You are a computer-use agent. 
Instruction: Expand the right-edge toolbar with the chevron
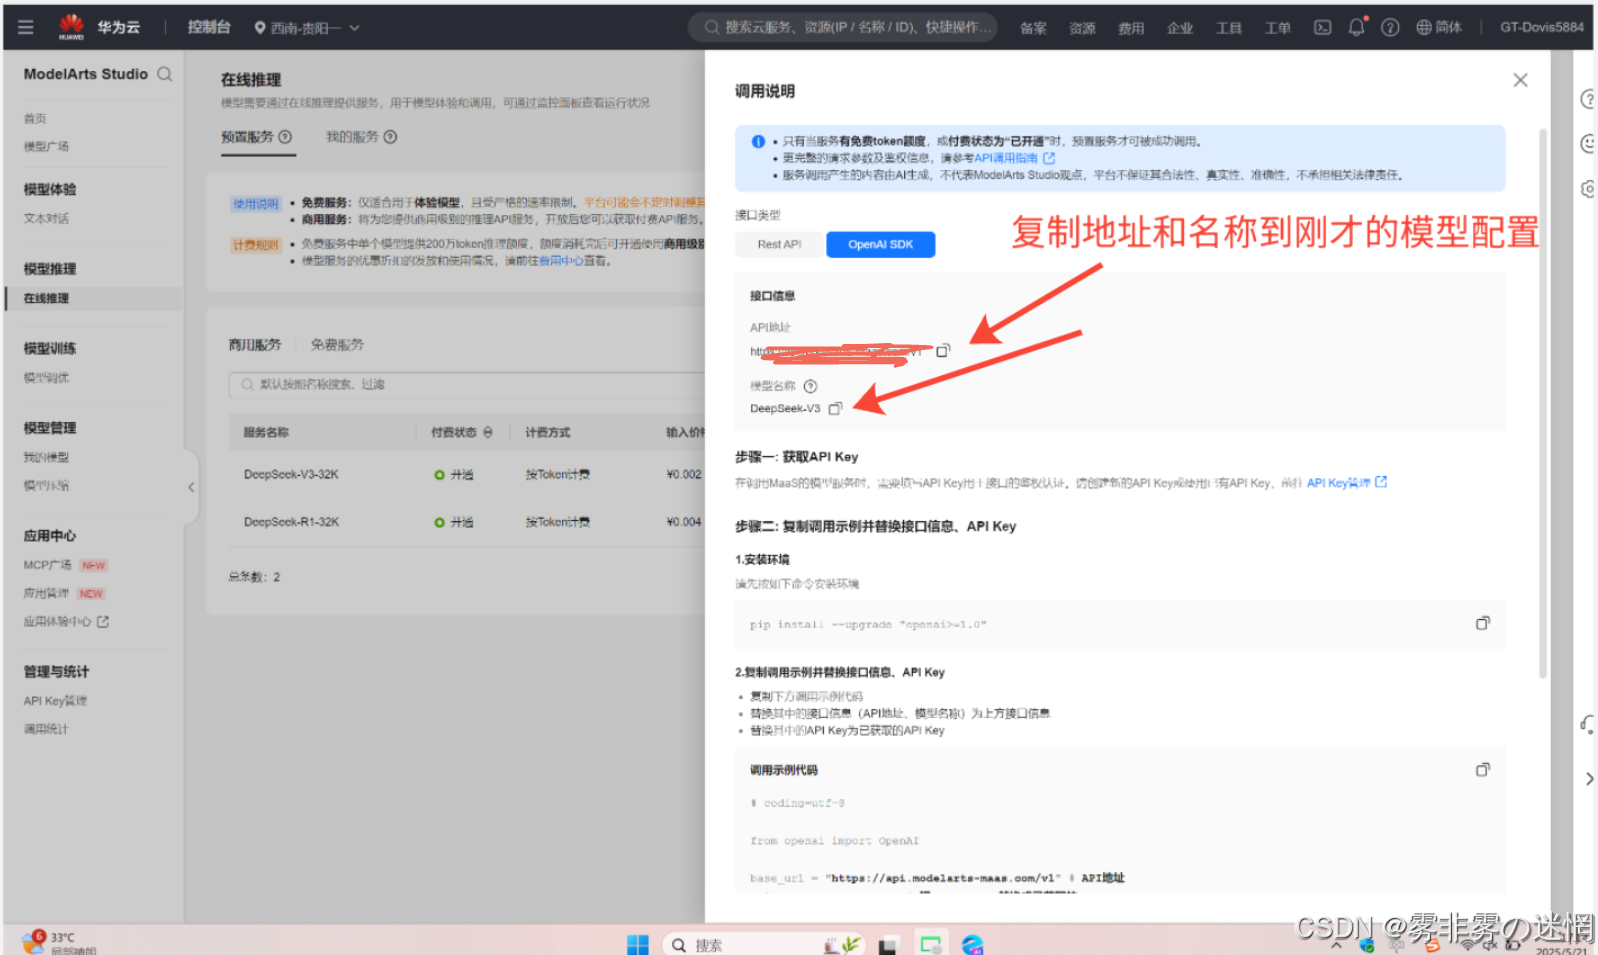[x=1588, y=779]
